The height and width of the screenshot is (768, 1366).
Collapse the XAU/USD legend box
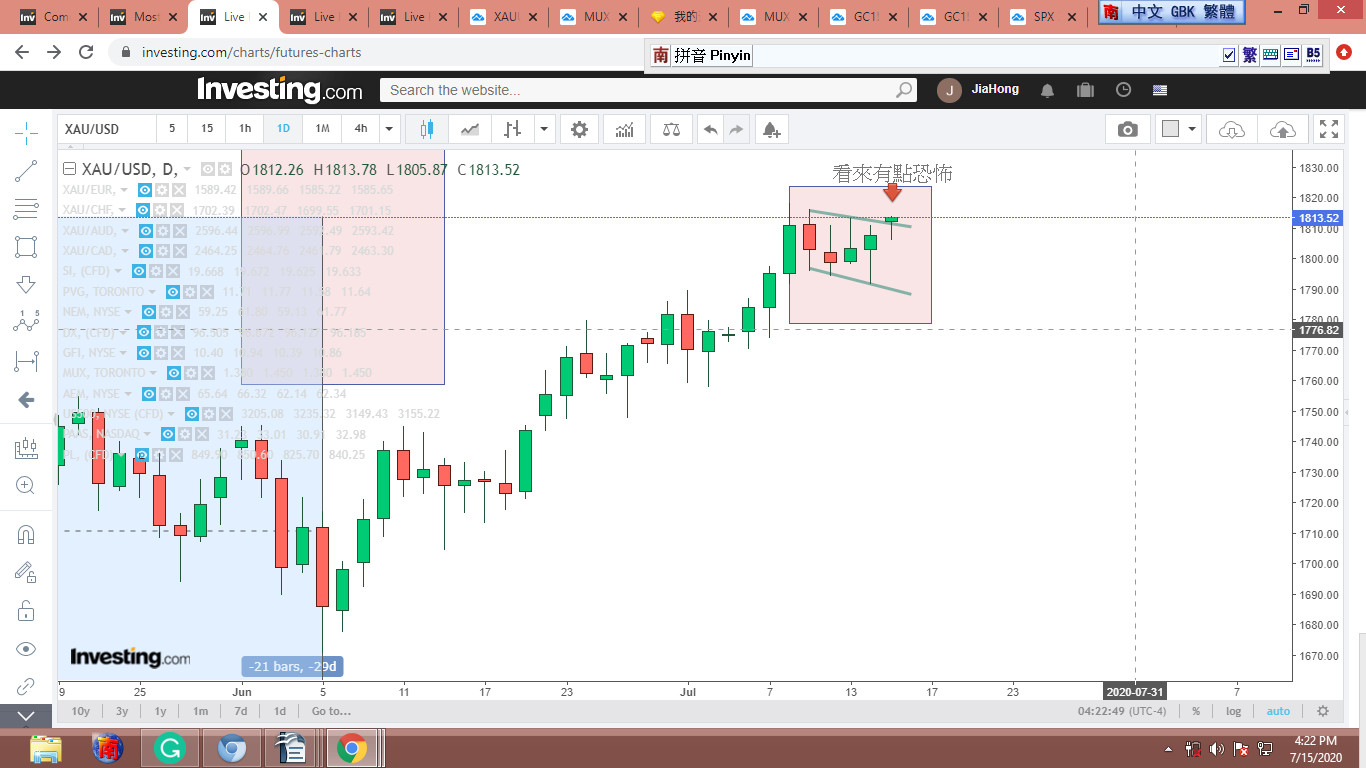coord(69,169)
